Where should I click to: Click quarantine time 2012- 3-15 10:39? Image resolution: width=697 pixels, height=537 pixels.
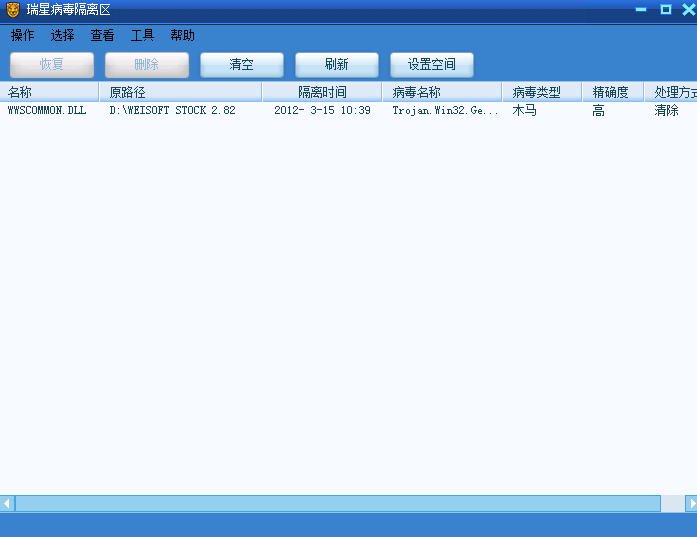click(x=322, y=110)
